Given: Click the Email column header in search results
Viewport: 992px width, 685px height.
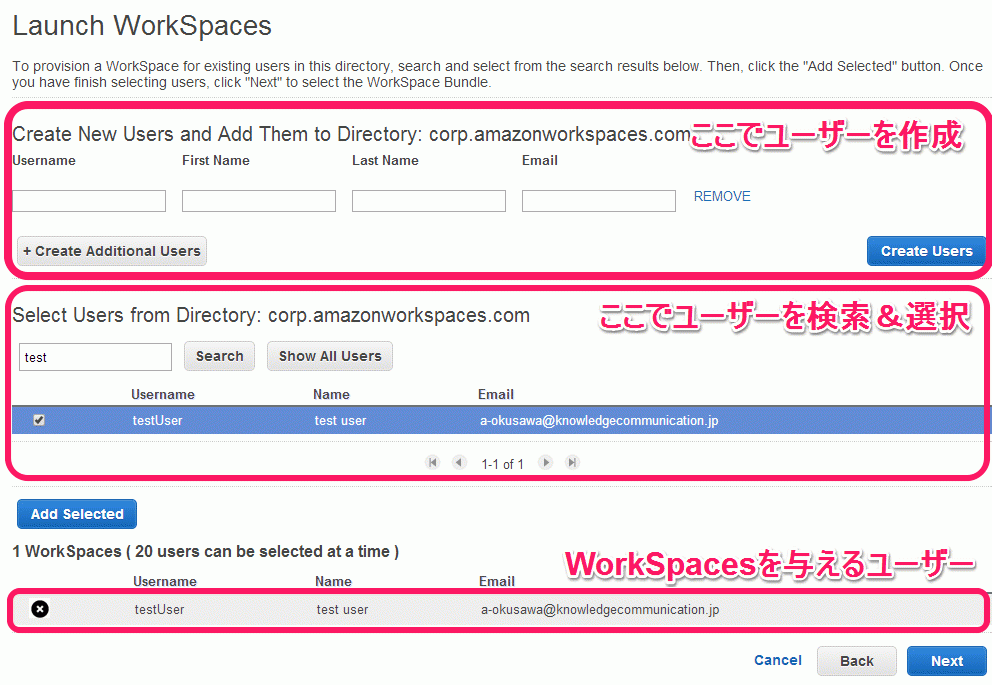Looking at the screenshot, I should (x=495, y=395).
